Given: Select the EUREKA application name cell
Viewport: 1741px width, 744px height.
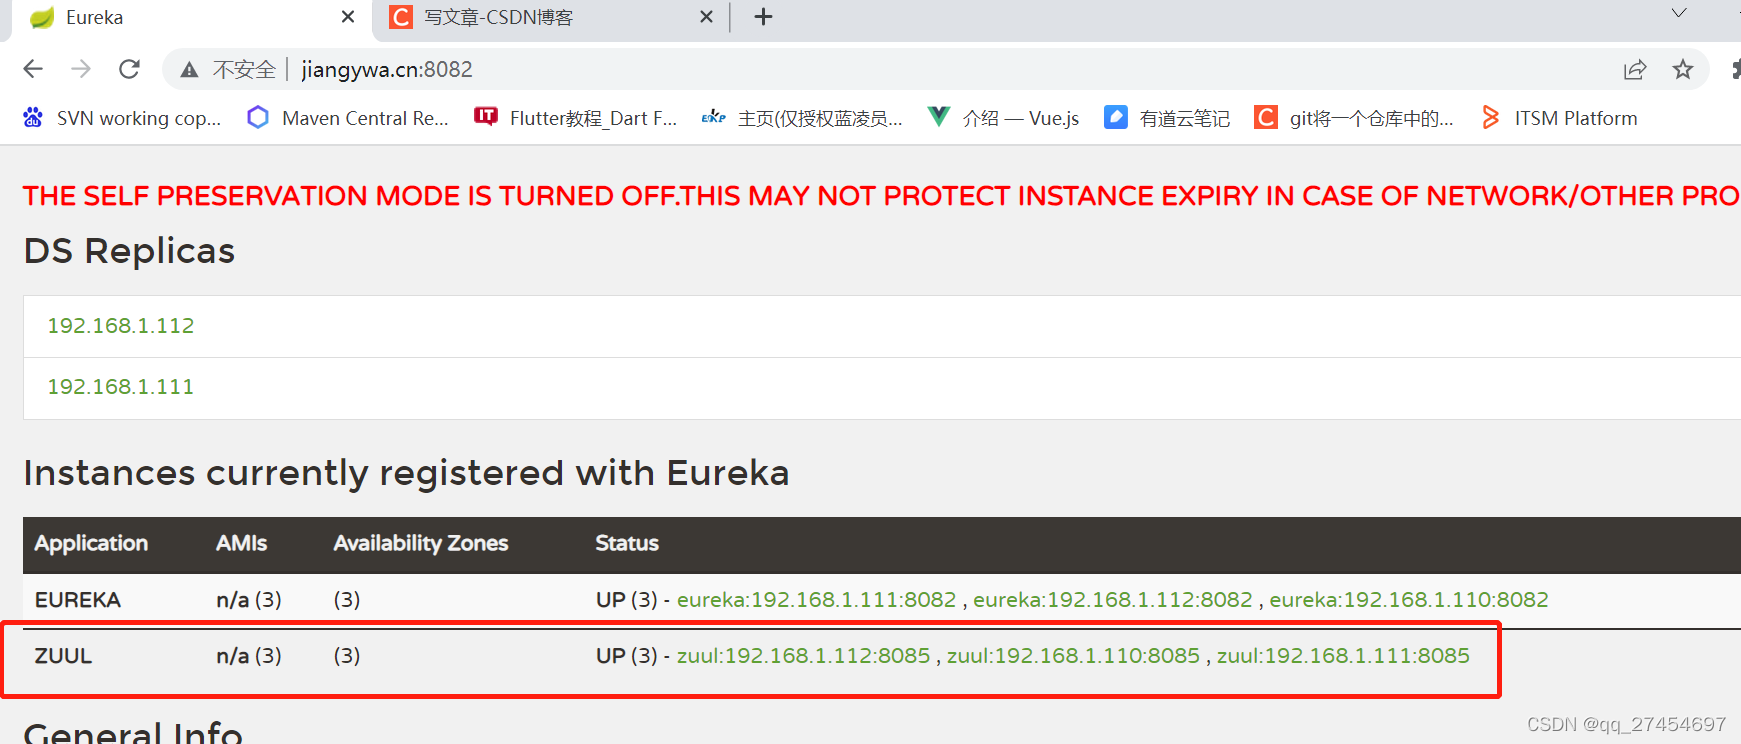Looking at the screenshot, I should click(x=77, y=599).
